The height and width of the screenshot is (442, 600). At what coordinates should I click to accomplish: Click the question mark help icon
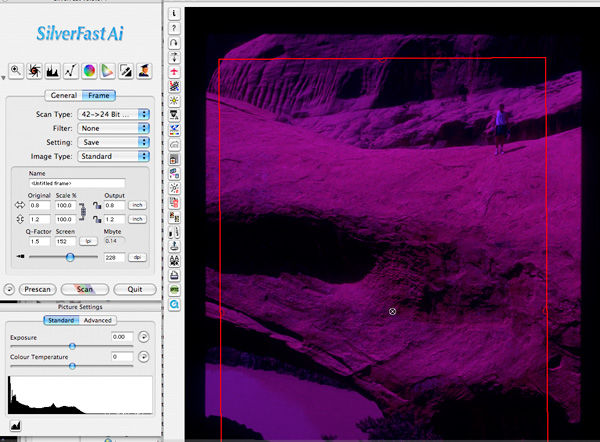[175, 28]
